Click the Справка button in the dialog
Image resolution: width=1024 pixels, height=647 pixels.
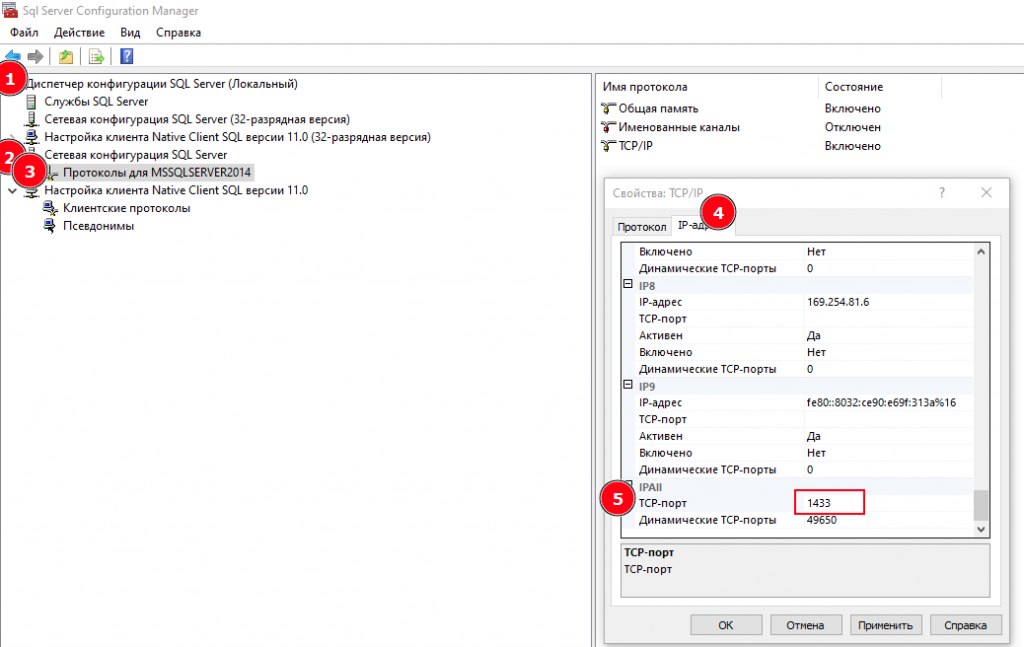965,625
